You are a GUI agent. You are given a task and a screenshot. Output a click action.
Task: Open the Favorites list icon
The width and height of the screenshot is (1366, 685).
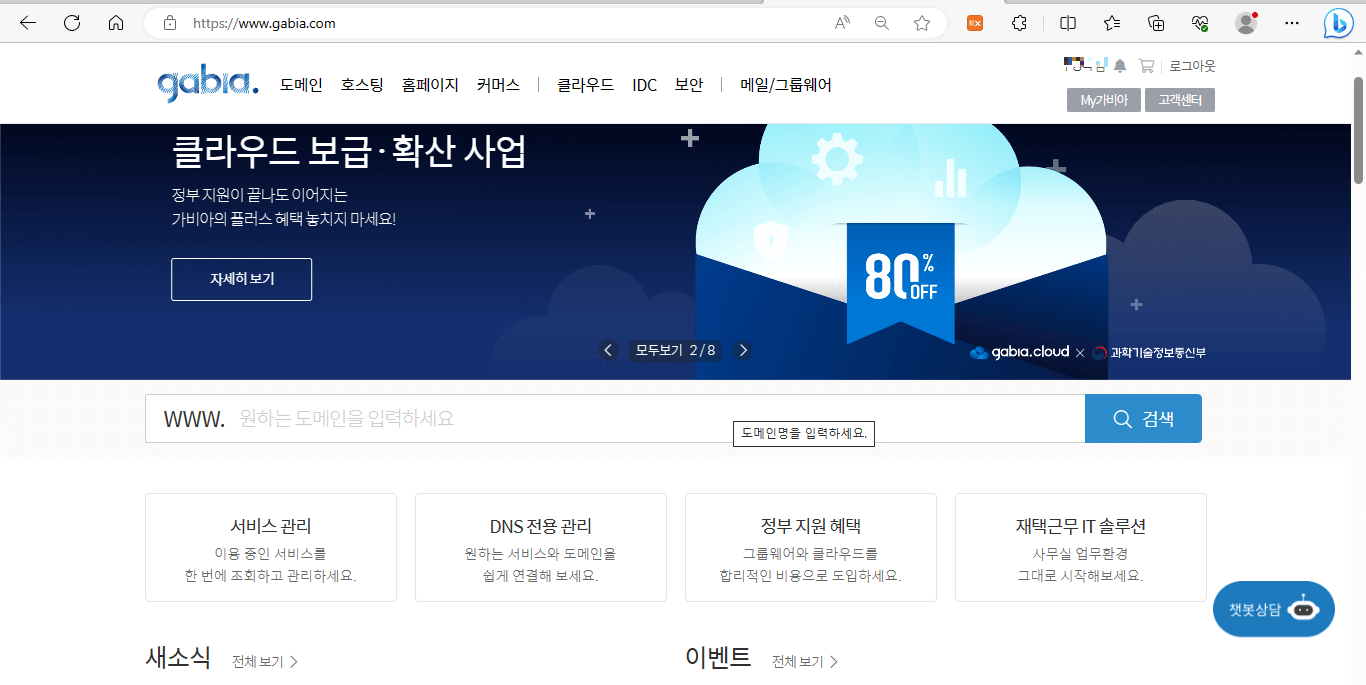tap(1112, 23)
